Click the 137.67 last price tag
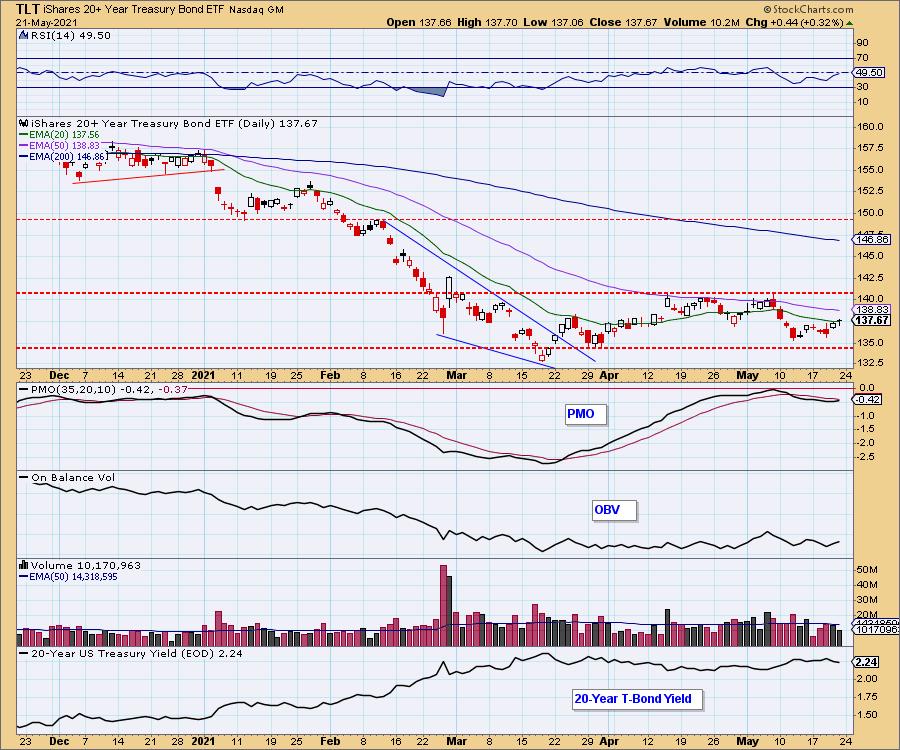This screenshot has width=900, height=750. [x=872, y=320]
